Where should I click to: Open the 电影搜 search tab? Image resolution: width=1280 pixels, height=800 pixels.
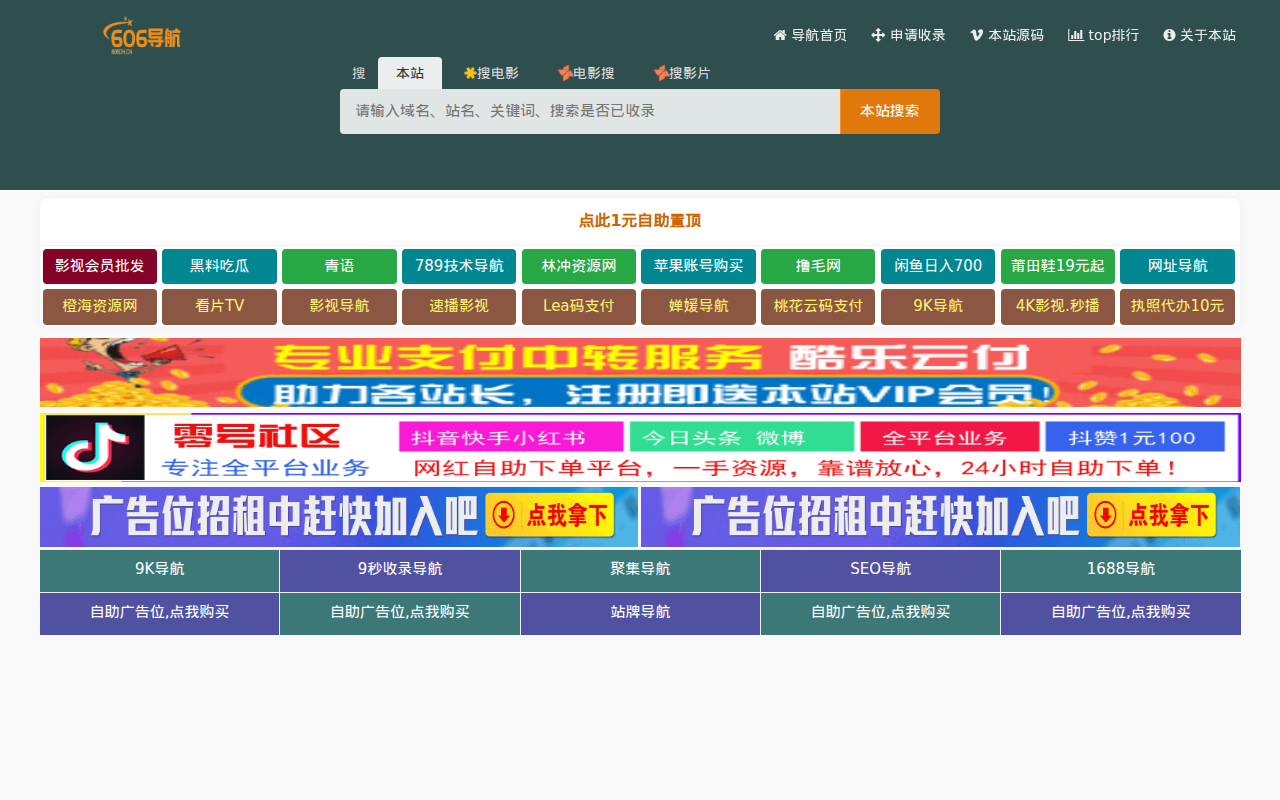pyautogui.click(x=586, y=73)
